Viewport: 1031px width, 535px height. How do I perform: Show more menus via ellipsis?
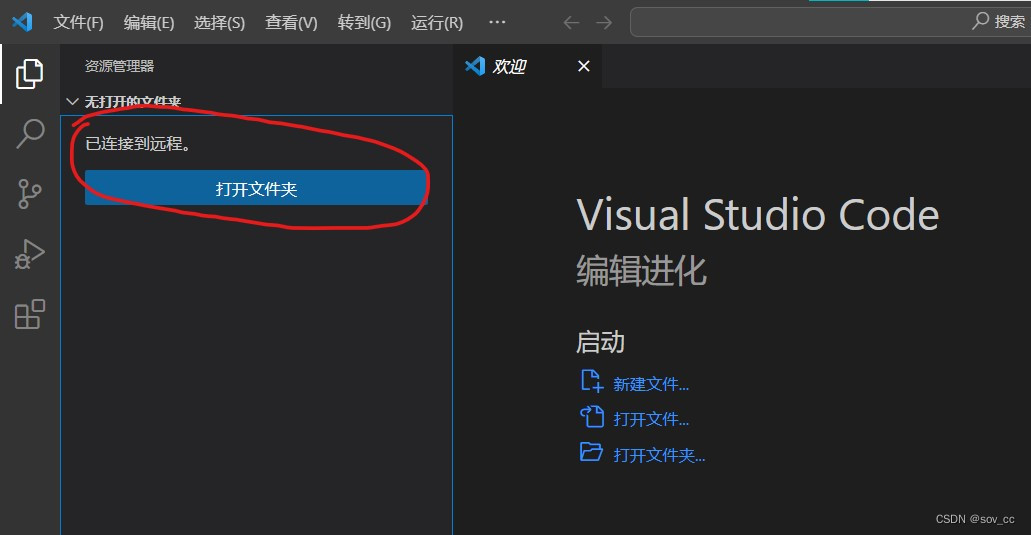(x=497, y=22)
